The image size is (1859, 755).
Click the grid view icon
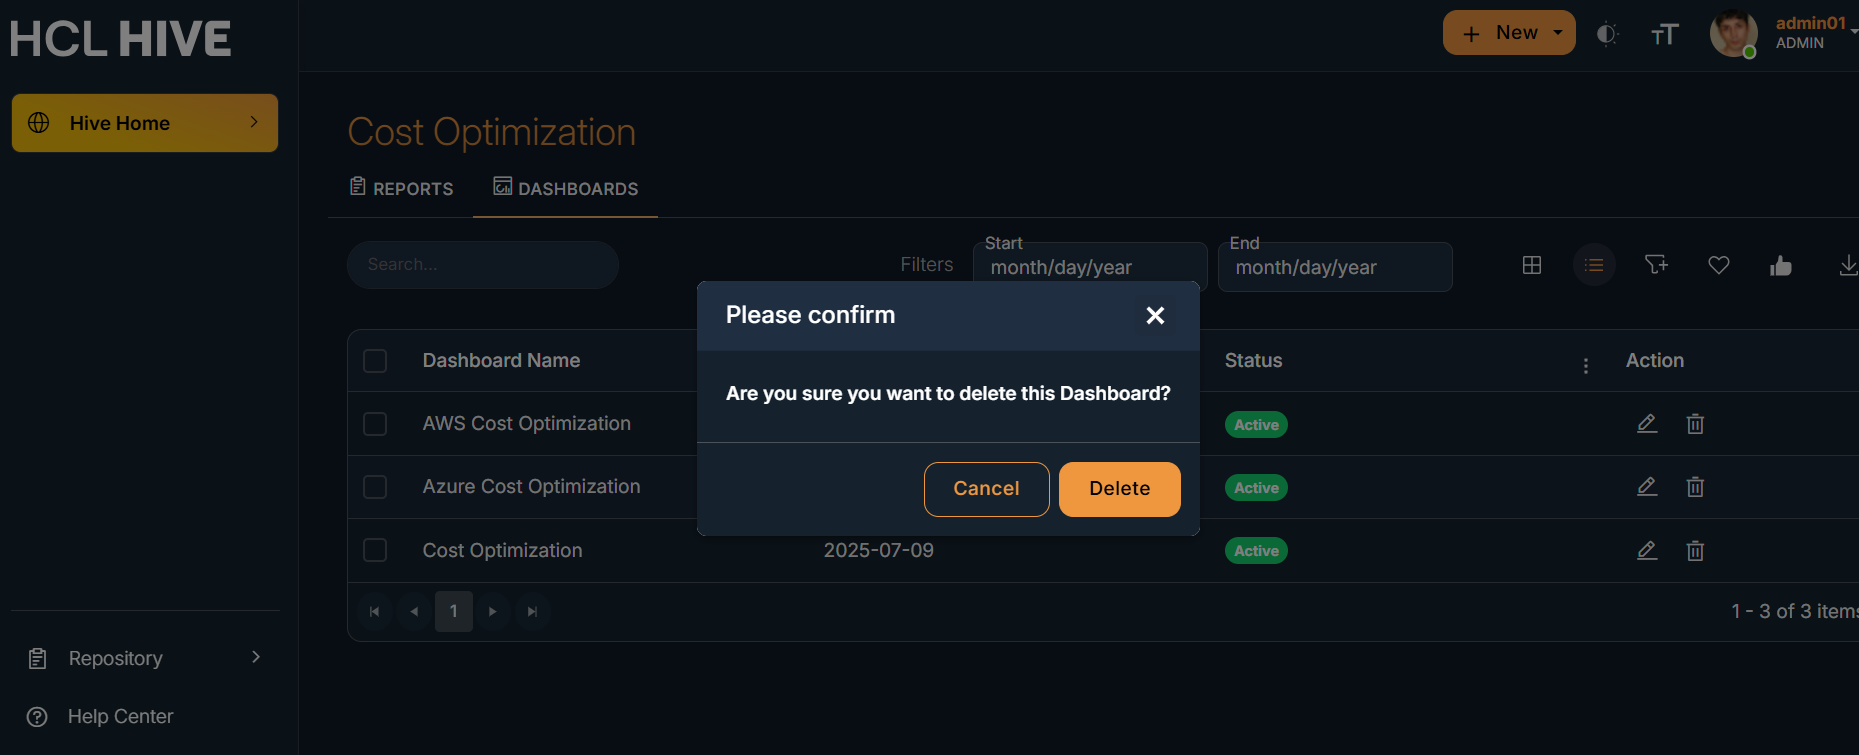pyautogui.click(x=1532, y=265)
